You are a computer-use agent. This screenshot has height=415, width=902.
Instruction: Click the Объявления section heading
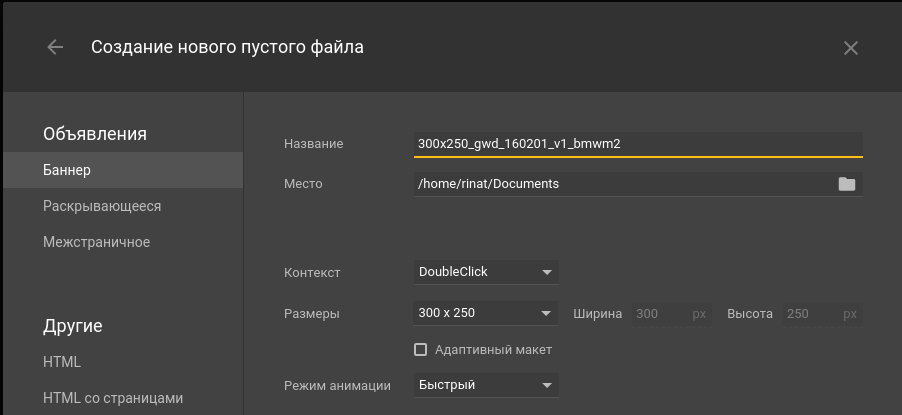(95, 134)
